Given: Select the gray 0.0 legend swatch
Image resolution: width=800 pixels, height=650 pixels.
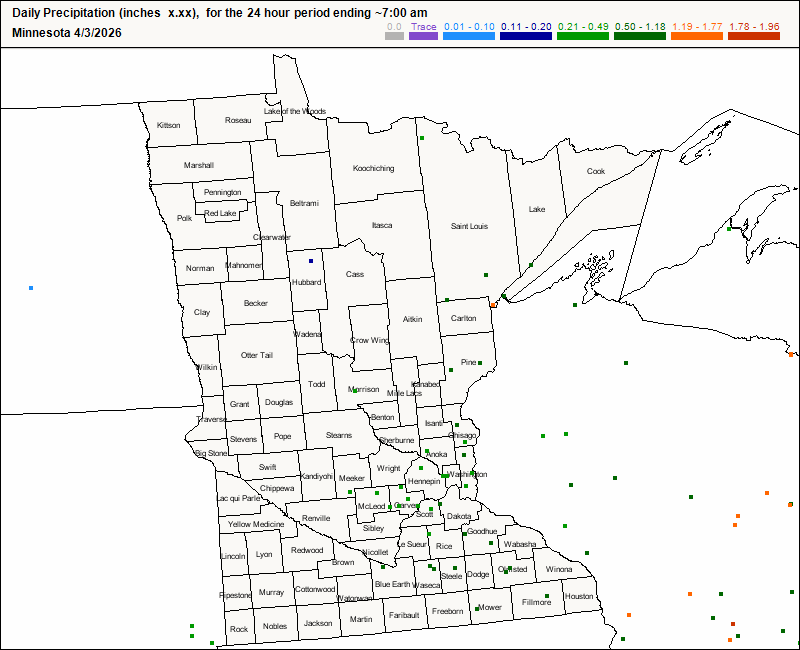Looking at the screenshot, I should tap(394, 36).
